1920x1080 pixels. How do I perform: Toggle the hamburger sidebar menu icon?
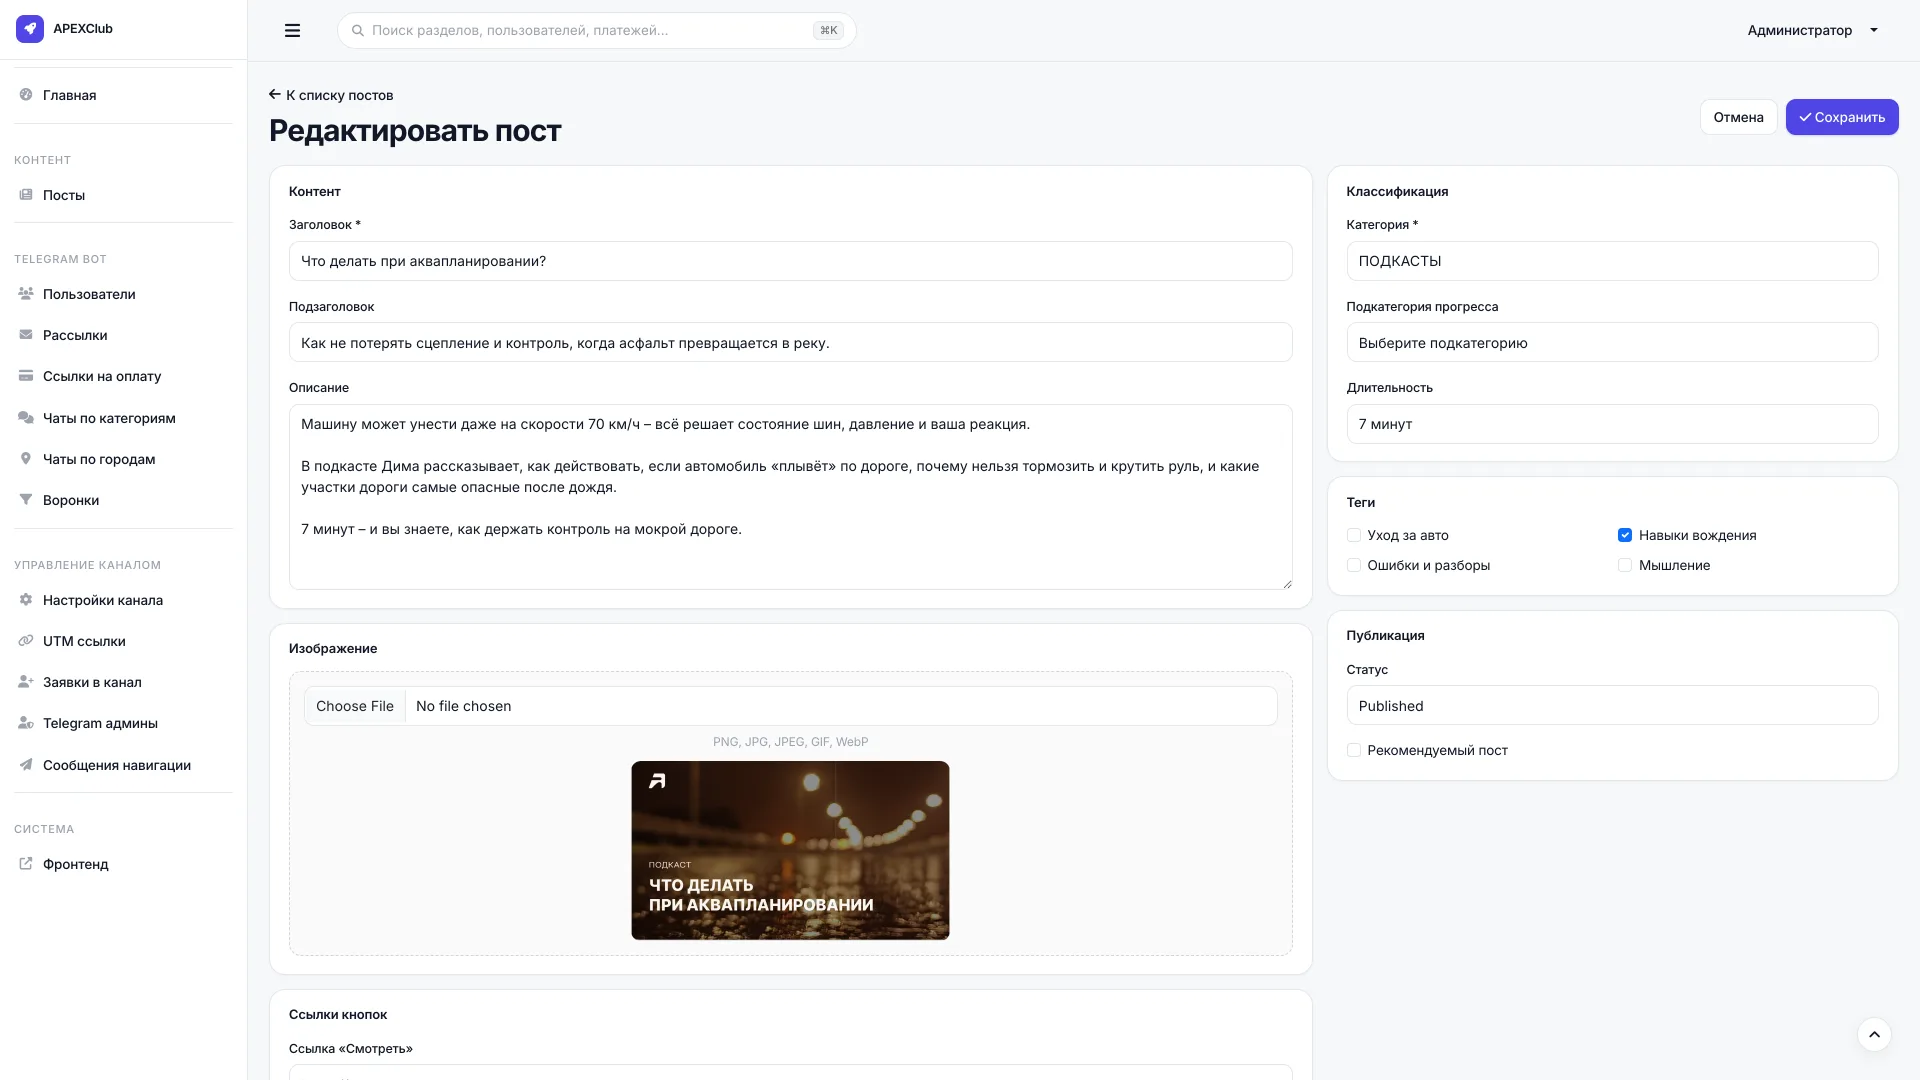pos(292,30)
